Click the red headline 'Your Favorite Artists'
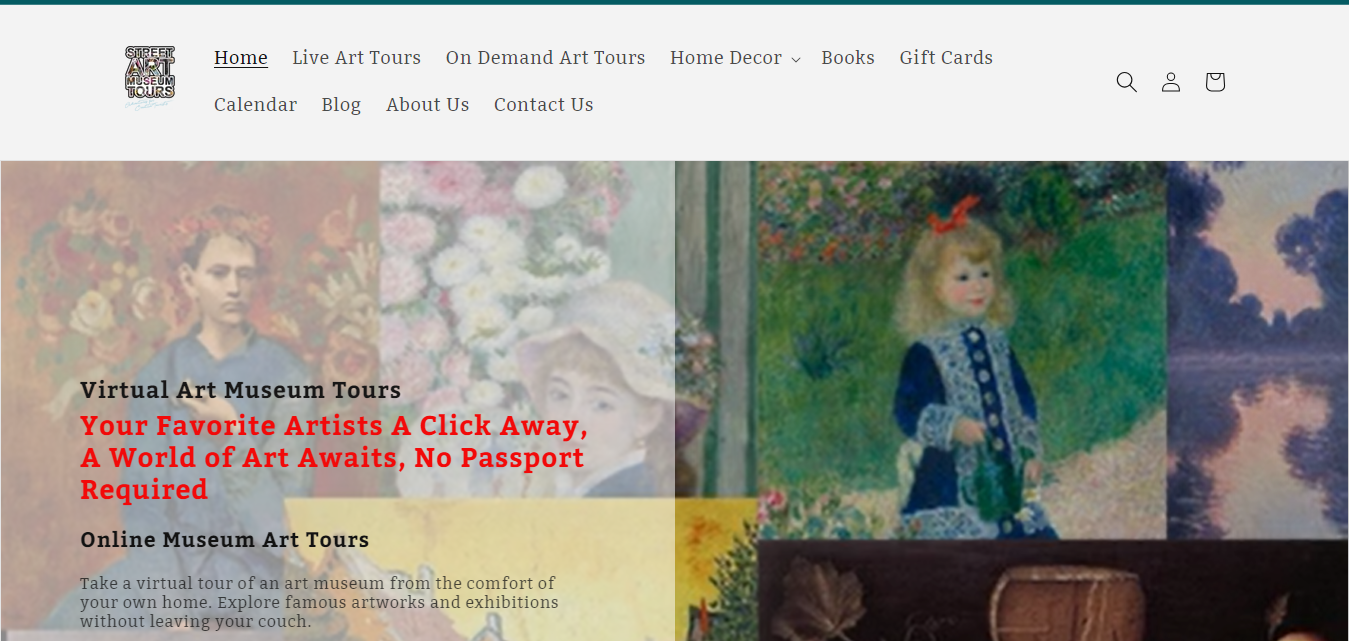Viewport: 1349px width, 641px height. [x=334, y=457]
